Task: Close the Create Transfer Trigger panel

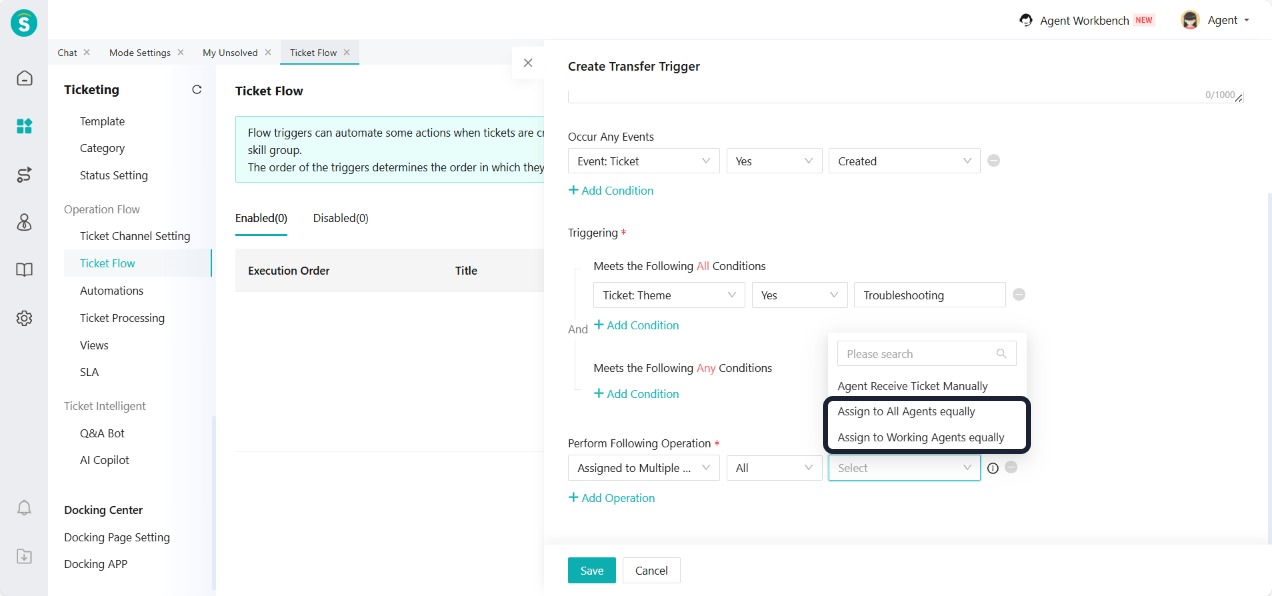Action: [x=528, y=63]
